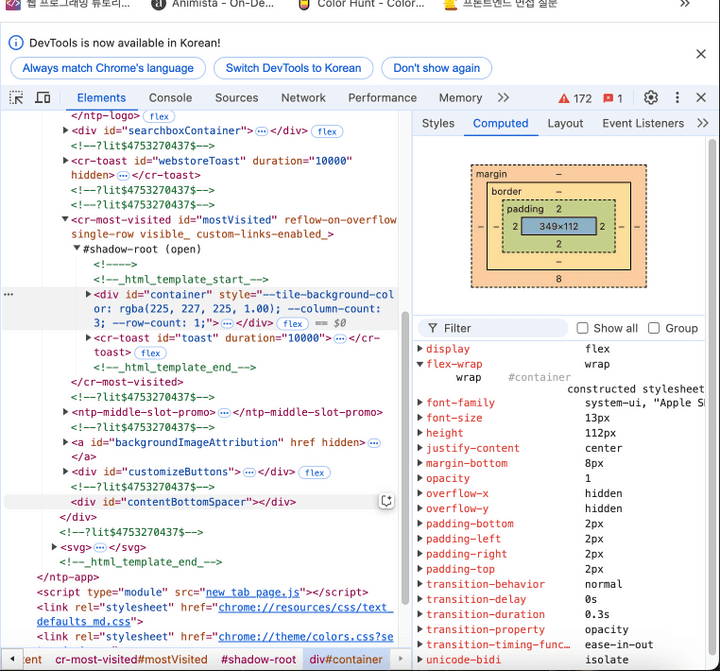This screenshot has width=720, height=671.
Task: Open DevTools settings gear
Action: [651, 98]
